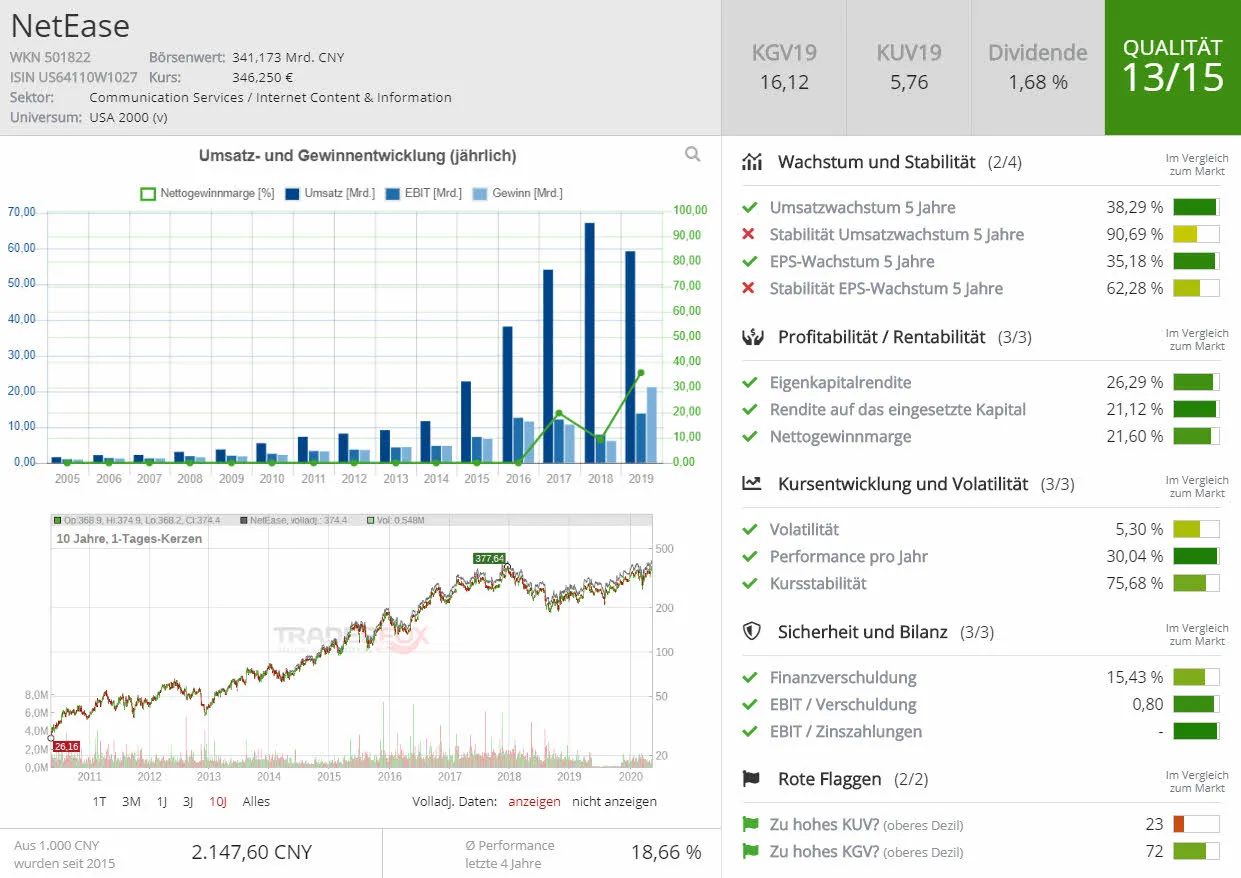Screen dimensions: 1241x878
Task: Switch price chart to 1T range
Action: [100, 802]
